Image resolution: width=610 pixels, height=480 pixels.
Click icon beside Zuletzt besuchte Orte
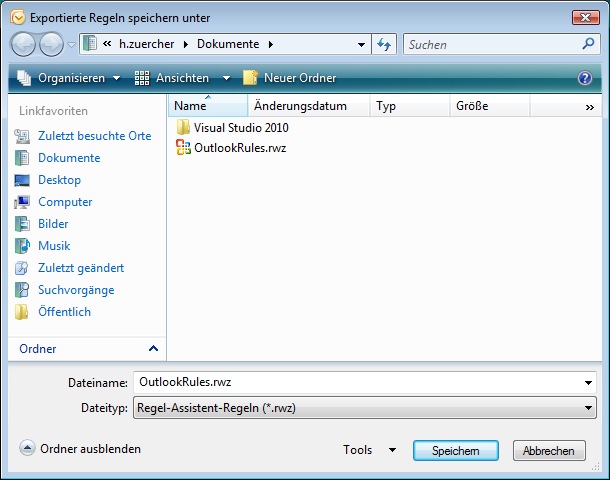click(x=22, y=136)
